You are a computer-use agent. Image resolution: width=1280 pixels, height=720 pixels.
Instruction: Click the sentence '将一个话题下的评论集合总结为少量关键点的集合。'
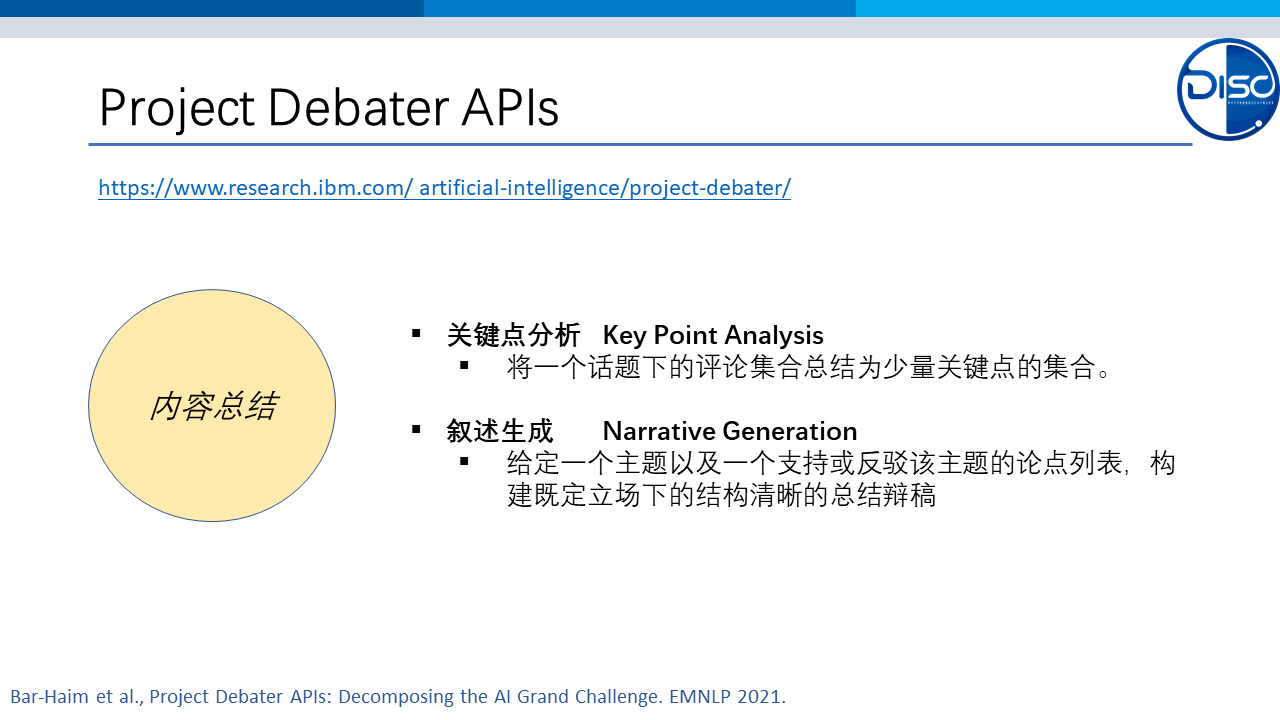click(810, 367)
